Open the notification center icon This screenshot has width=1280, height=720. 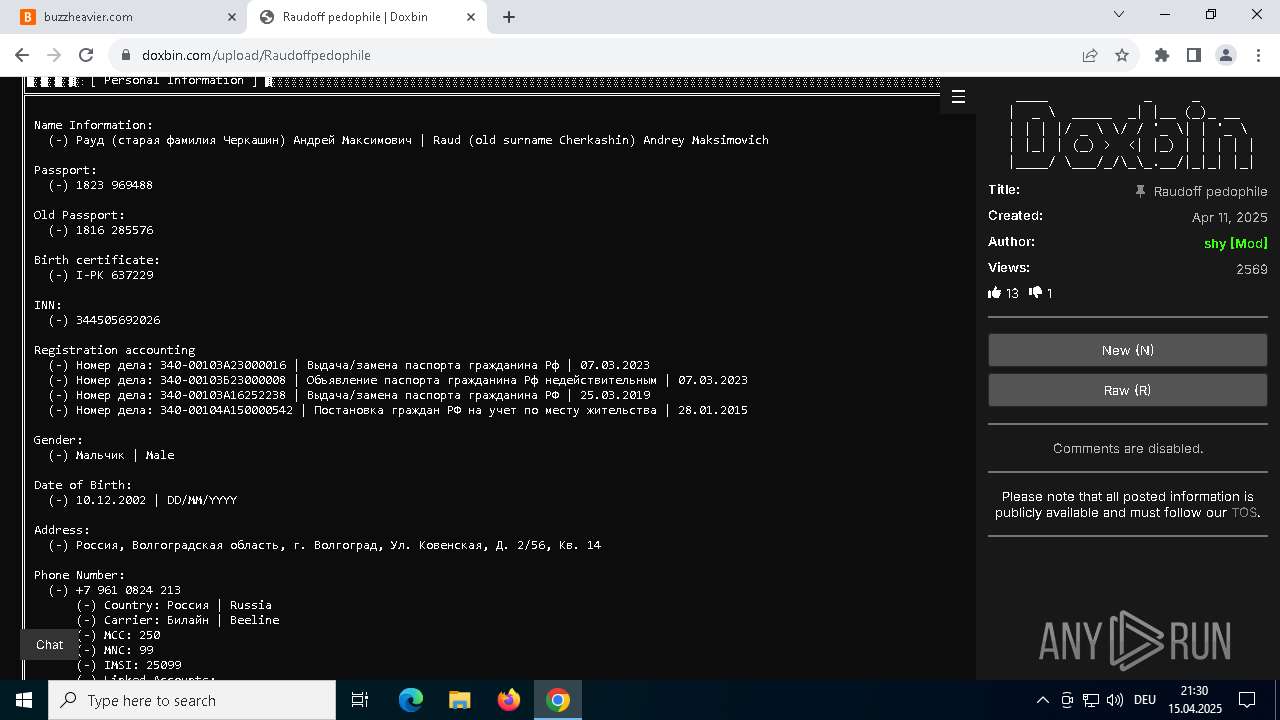tap(1247, 700)
